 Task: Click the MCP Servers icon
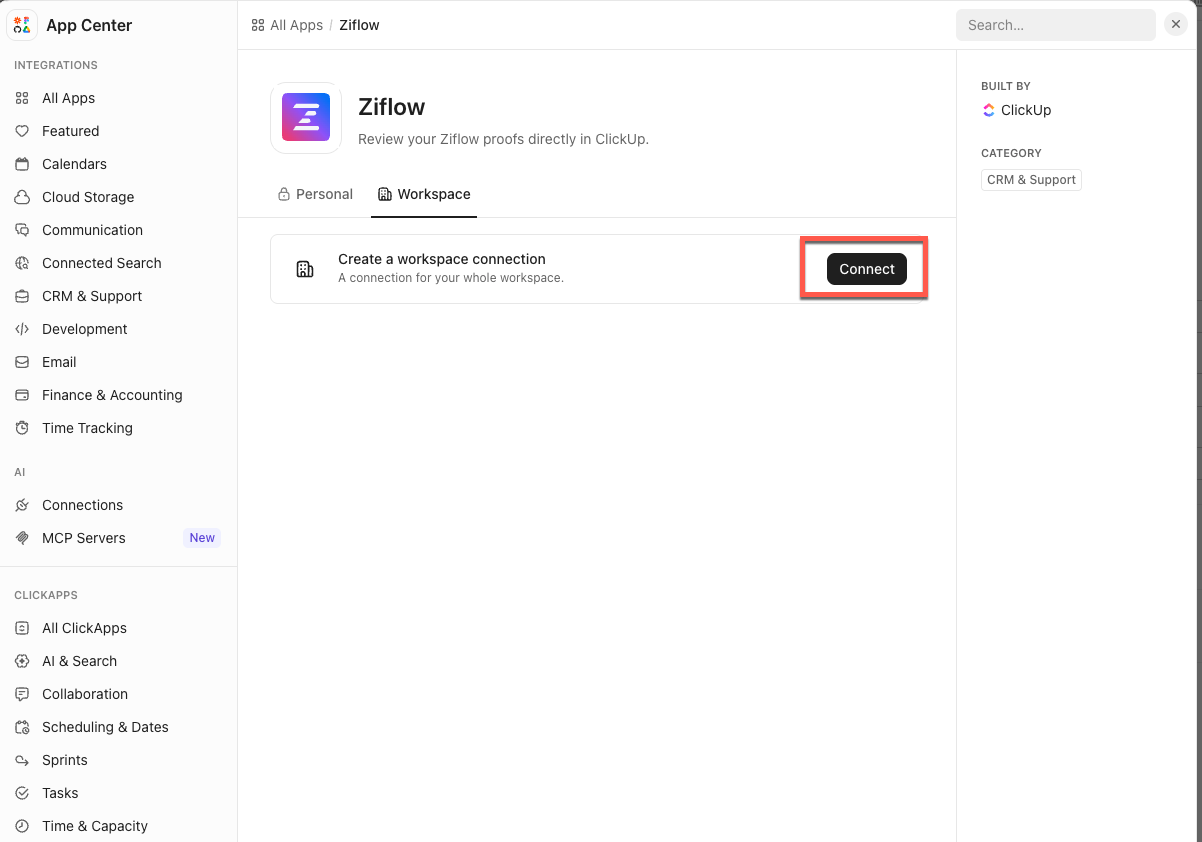(x=22, y=538)
